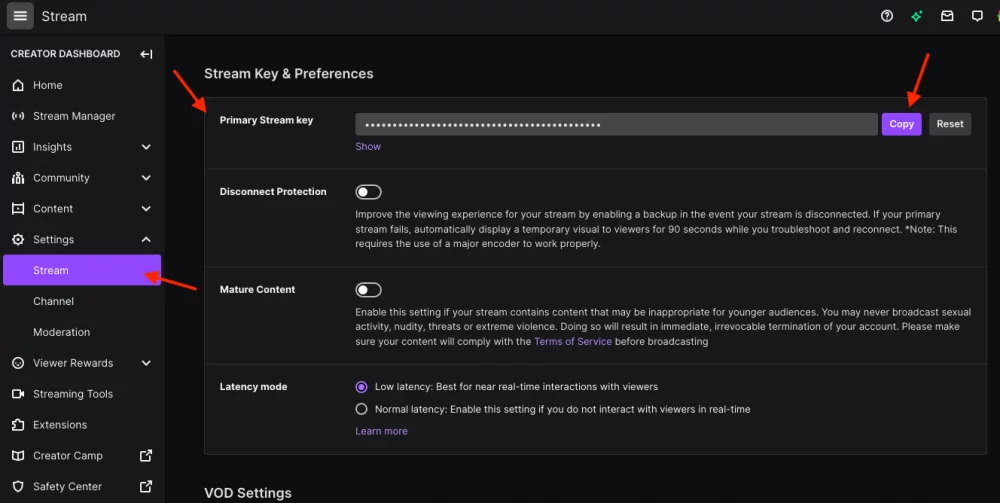Expand the Insights section chevron

pos(146,147)
